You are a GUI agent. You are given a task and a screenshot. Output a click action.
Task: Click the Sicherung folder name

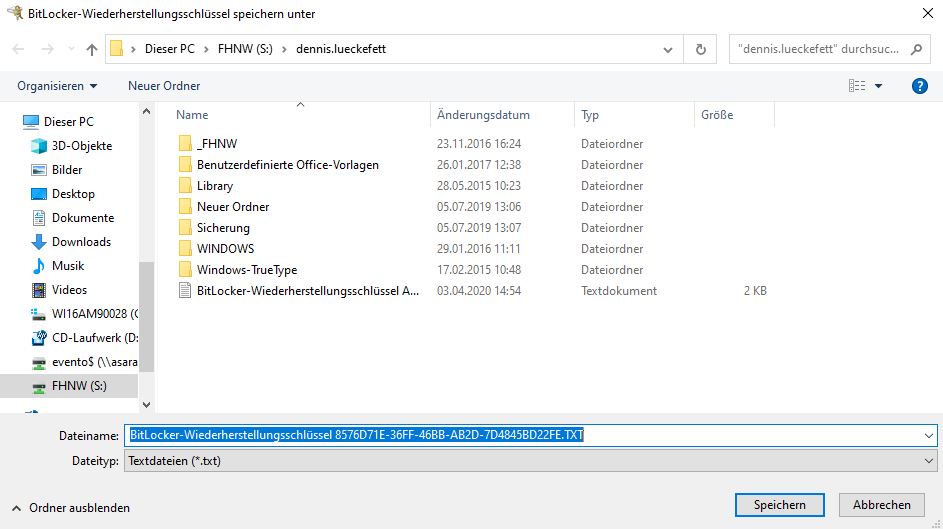coord(223,228)
